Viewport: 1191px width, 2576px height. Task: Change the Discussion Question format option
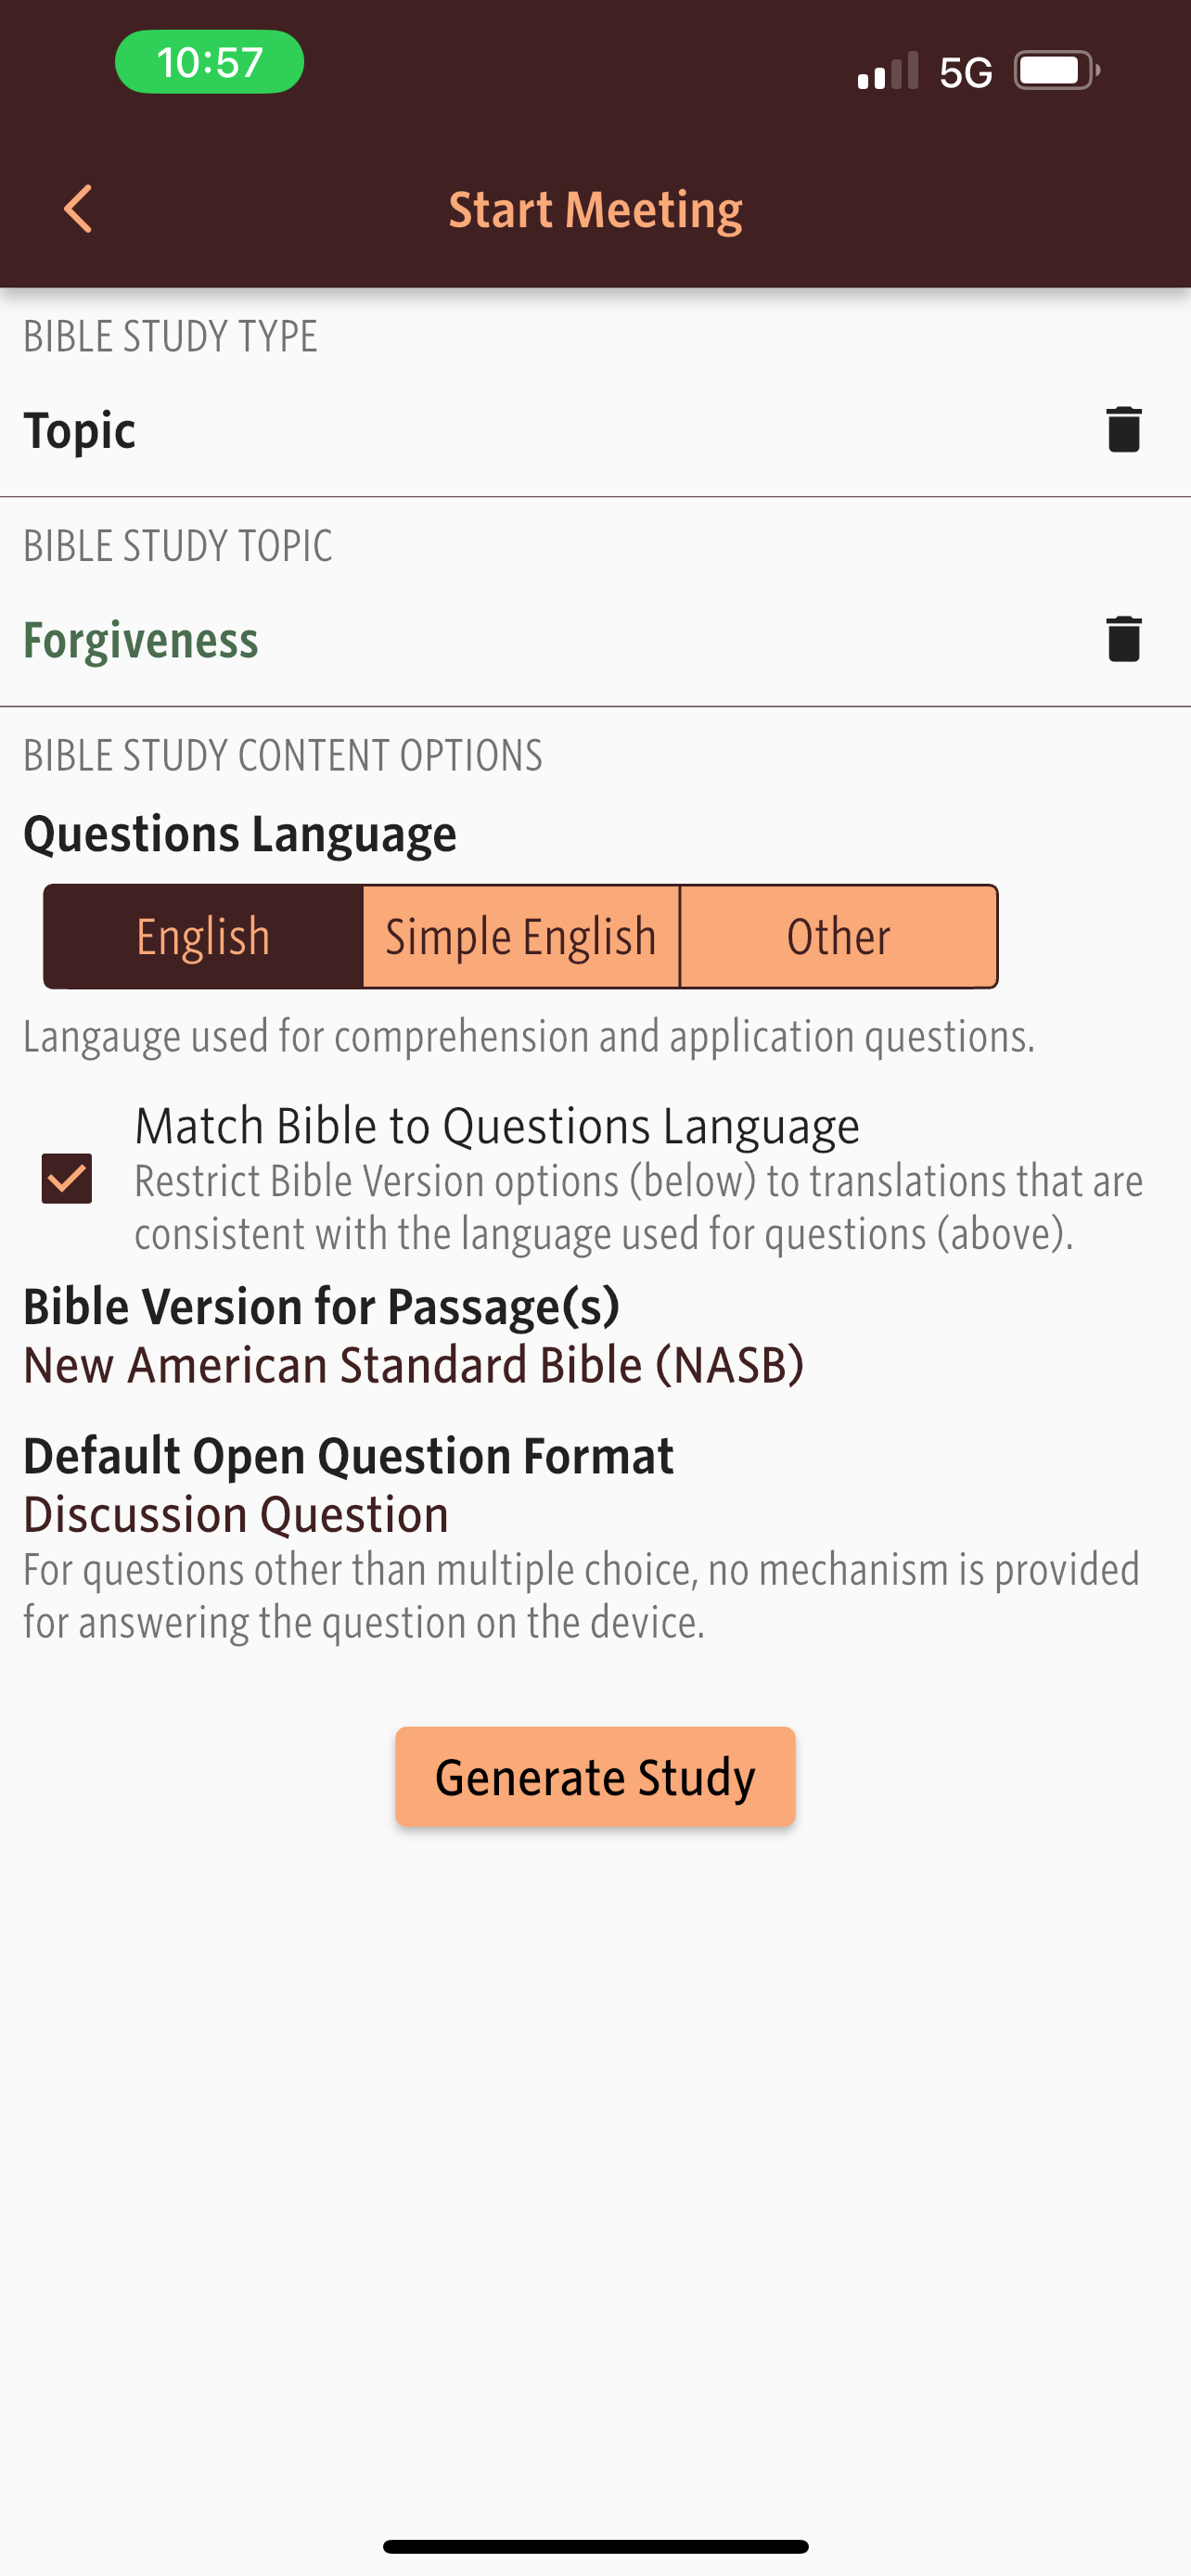pos(236,1515)
